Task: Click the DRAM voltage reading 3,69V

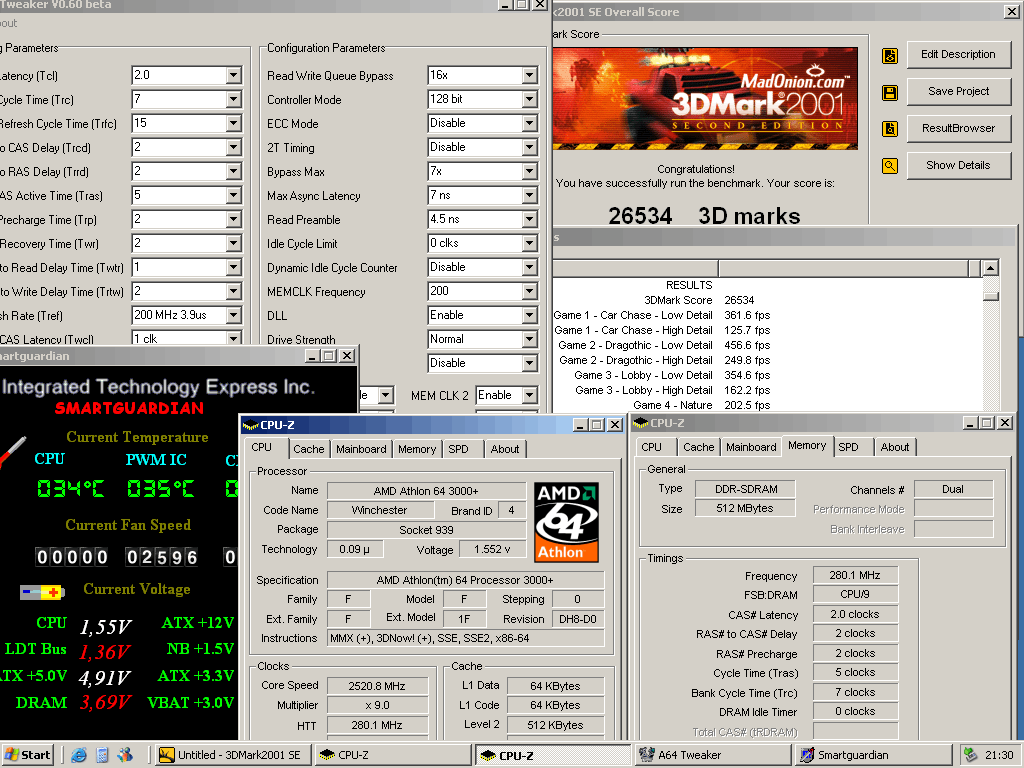Action: [x=105, y=703]
